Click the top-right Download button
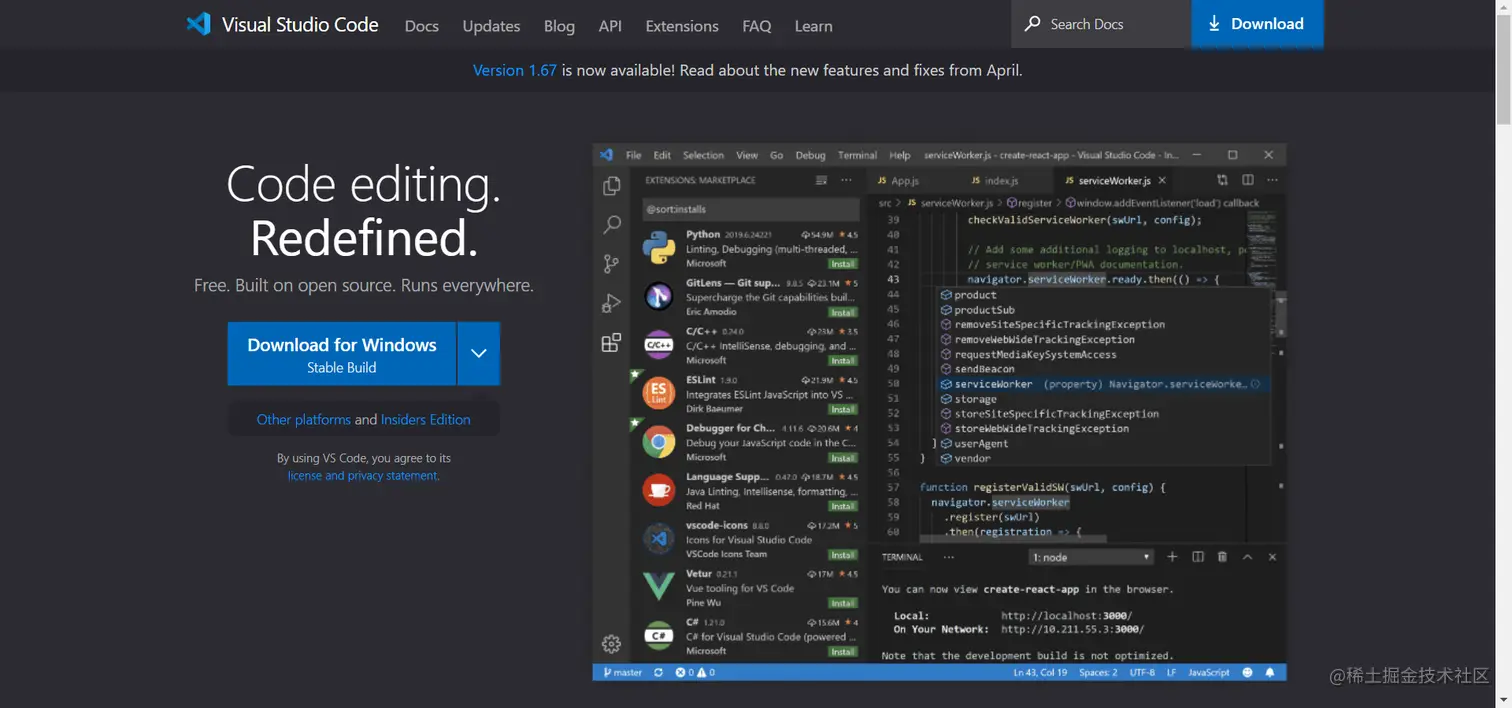Screen dimensions: 1512x708 point(1257,24)
